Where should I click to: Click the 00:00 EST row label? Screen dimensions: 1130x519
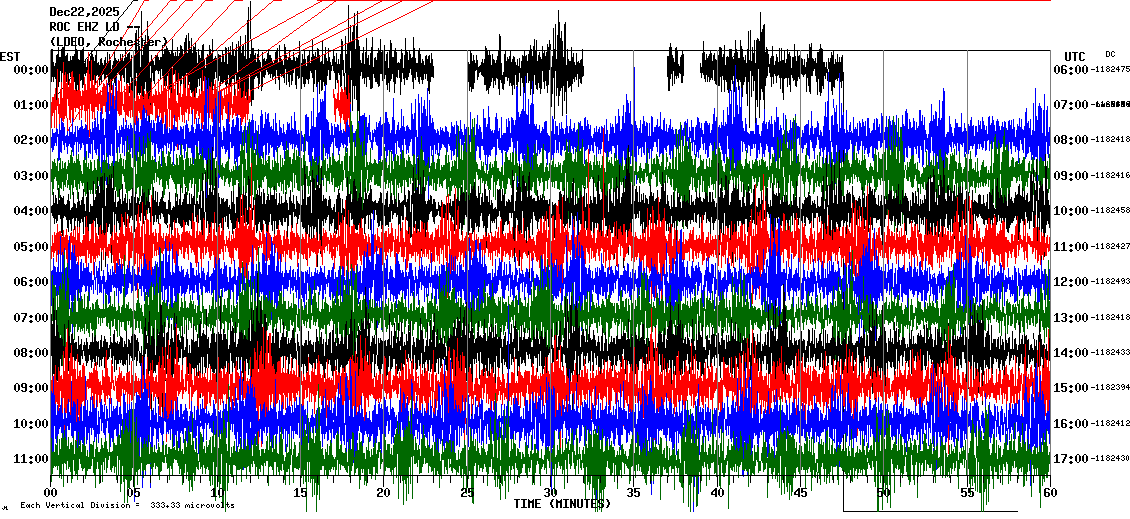click(30, 70)
